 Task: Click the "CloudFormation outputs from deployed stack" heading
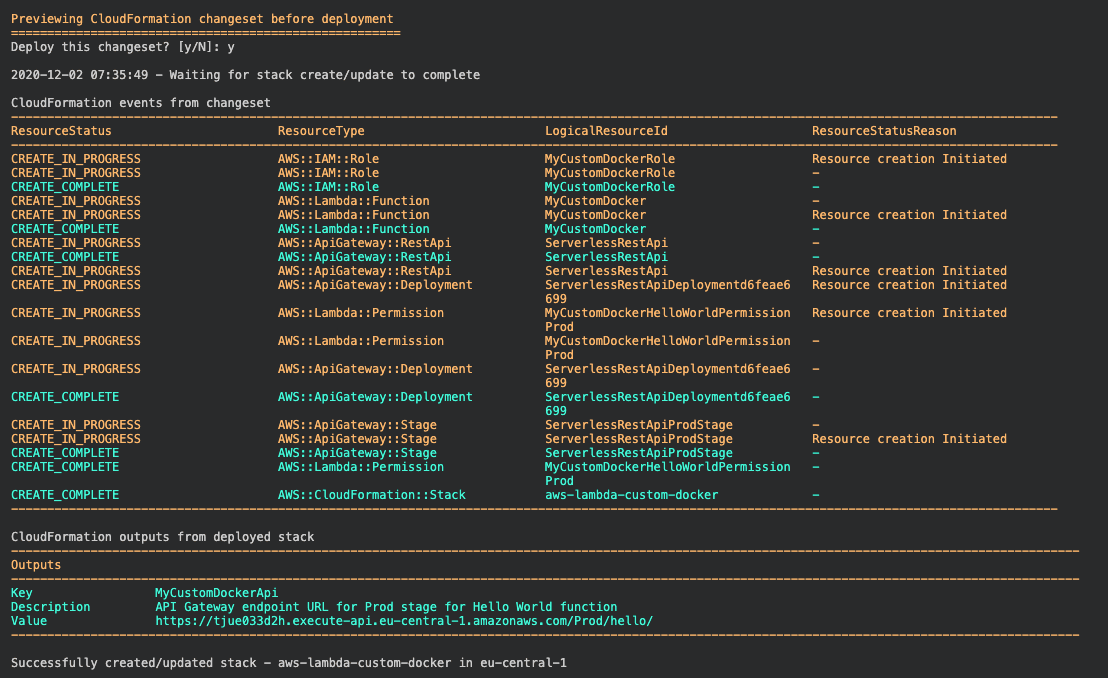(163, 537)
